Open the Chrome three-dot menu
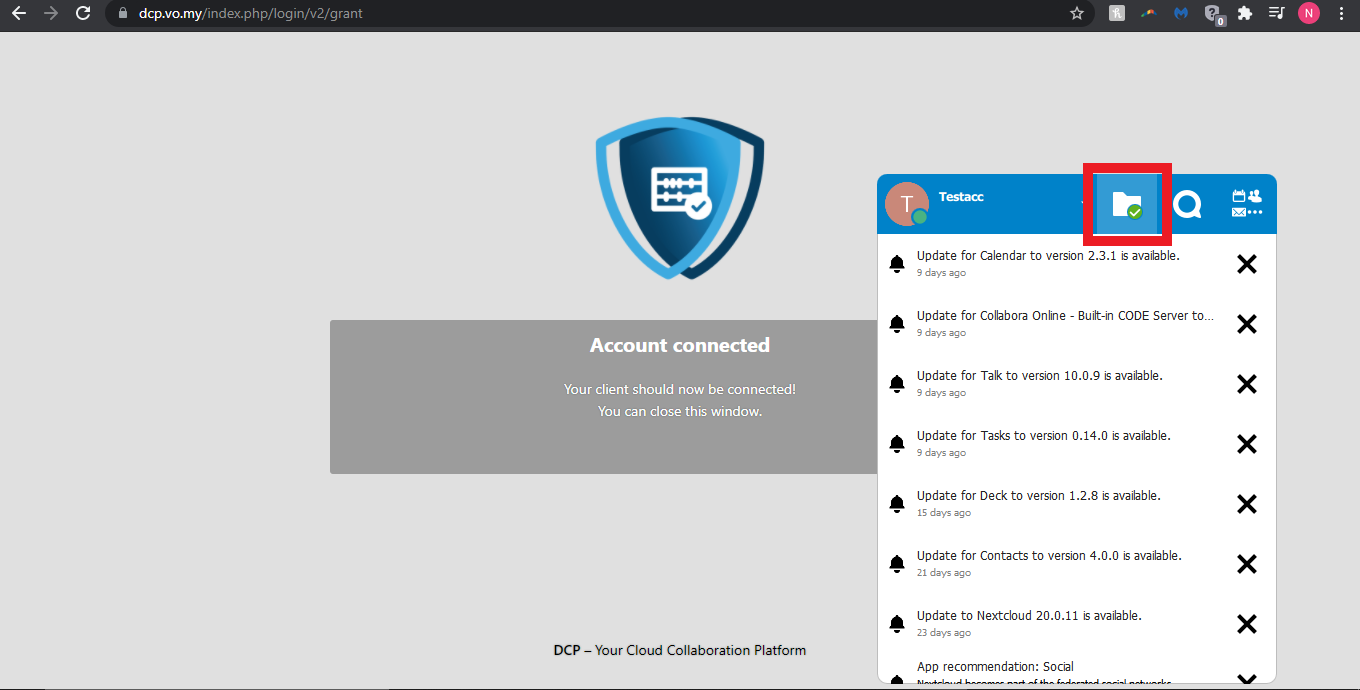 1341,14
